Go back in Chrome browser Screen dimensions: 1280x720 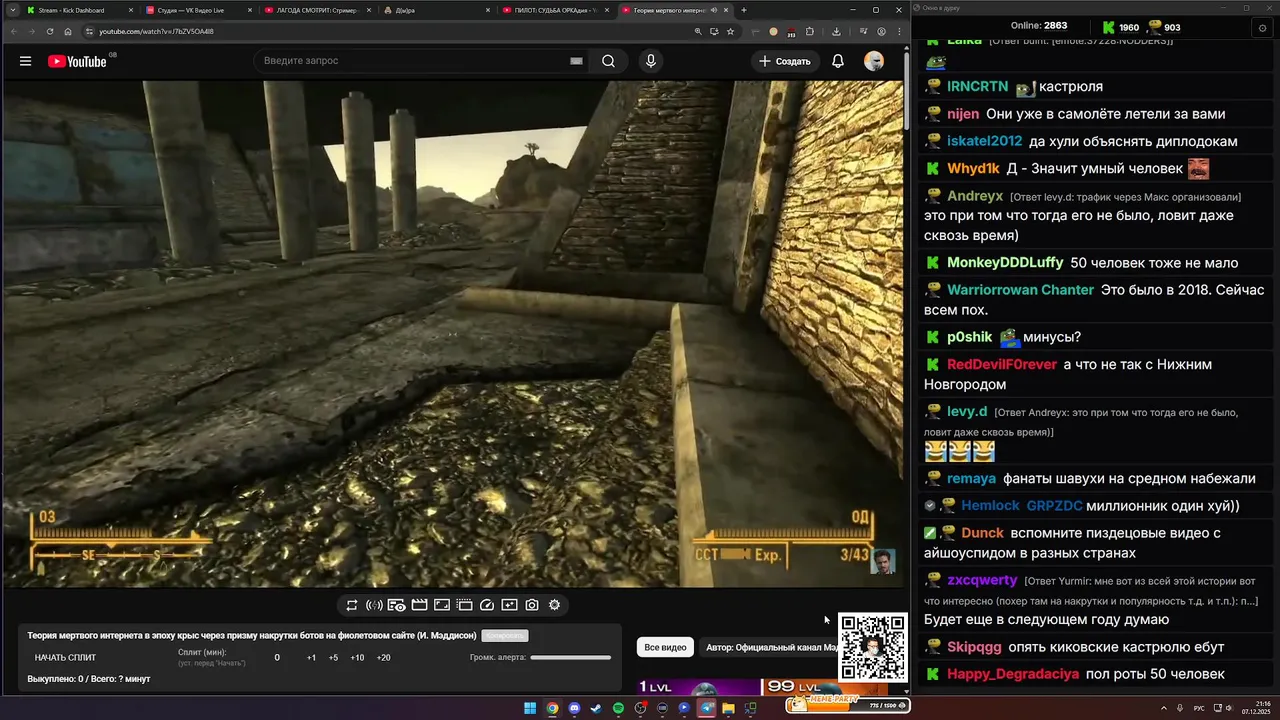tap(12, 31)
